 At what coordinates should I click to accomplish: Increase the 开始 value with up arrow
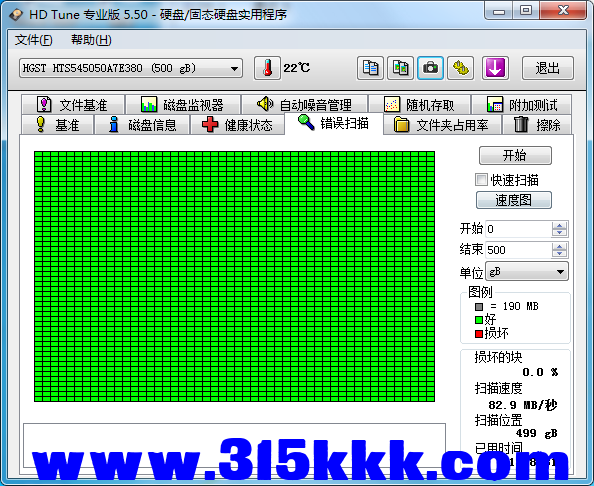click(x=559, y=226)
